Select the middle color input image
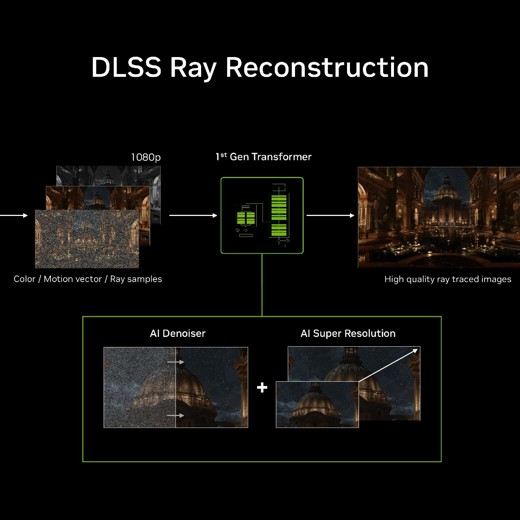The image size is (520, 520). (x=97, y=198)
